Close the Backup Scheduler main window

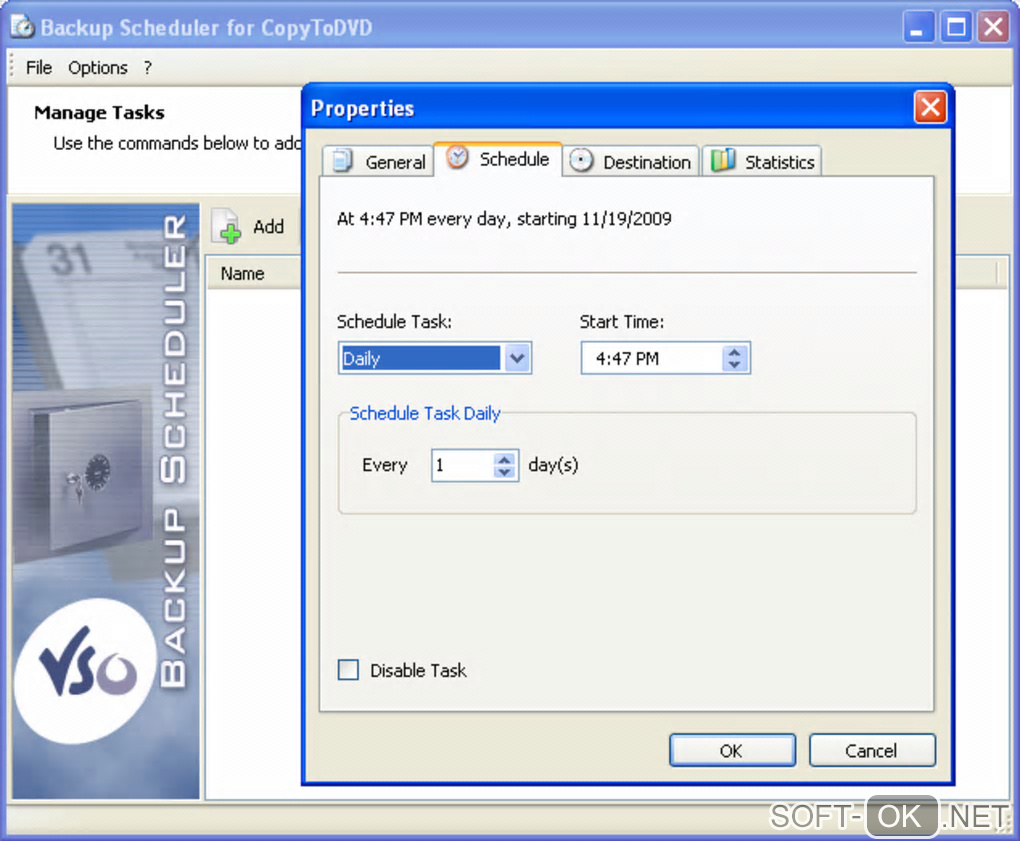click(993, 27)
